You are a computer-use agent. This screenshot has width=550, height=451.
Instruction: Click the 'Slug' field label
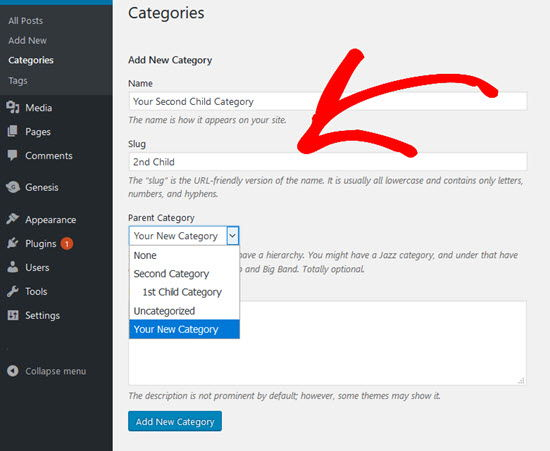click(x=137, y=144)
